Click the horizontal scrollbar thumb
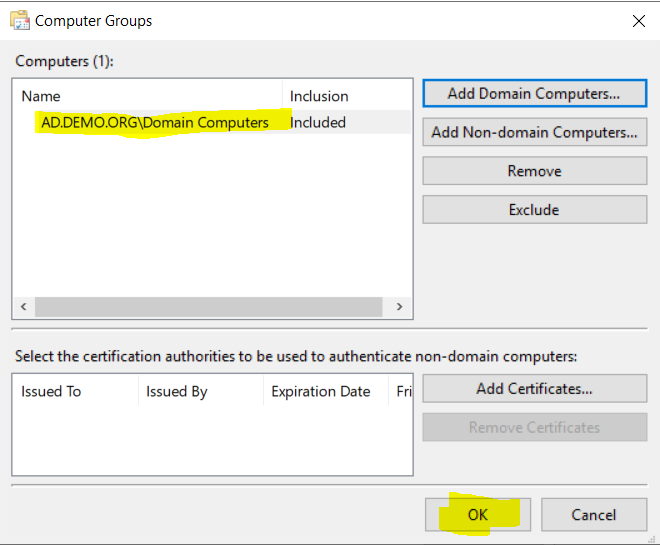The image size is (660, 545). [x=208, y=307]
